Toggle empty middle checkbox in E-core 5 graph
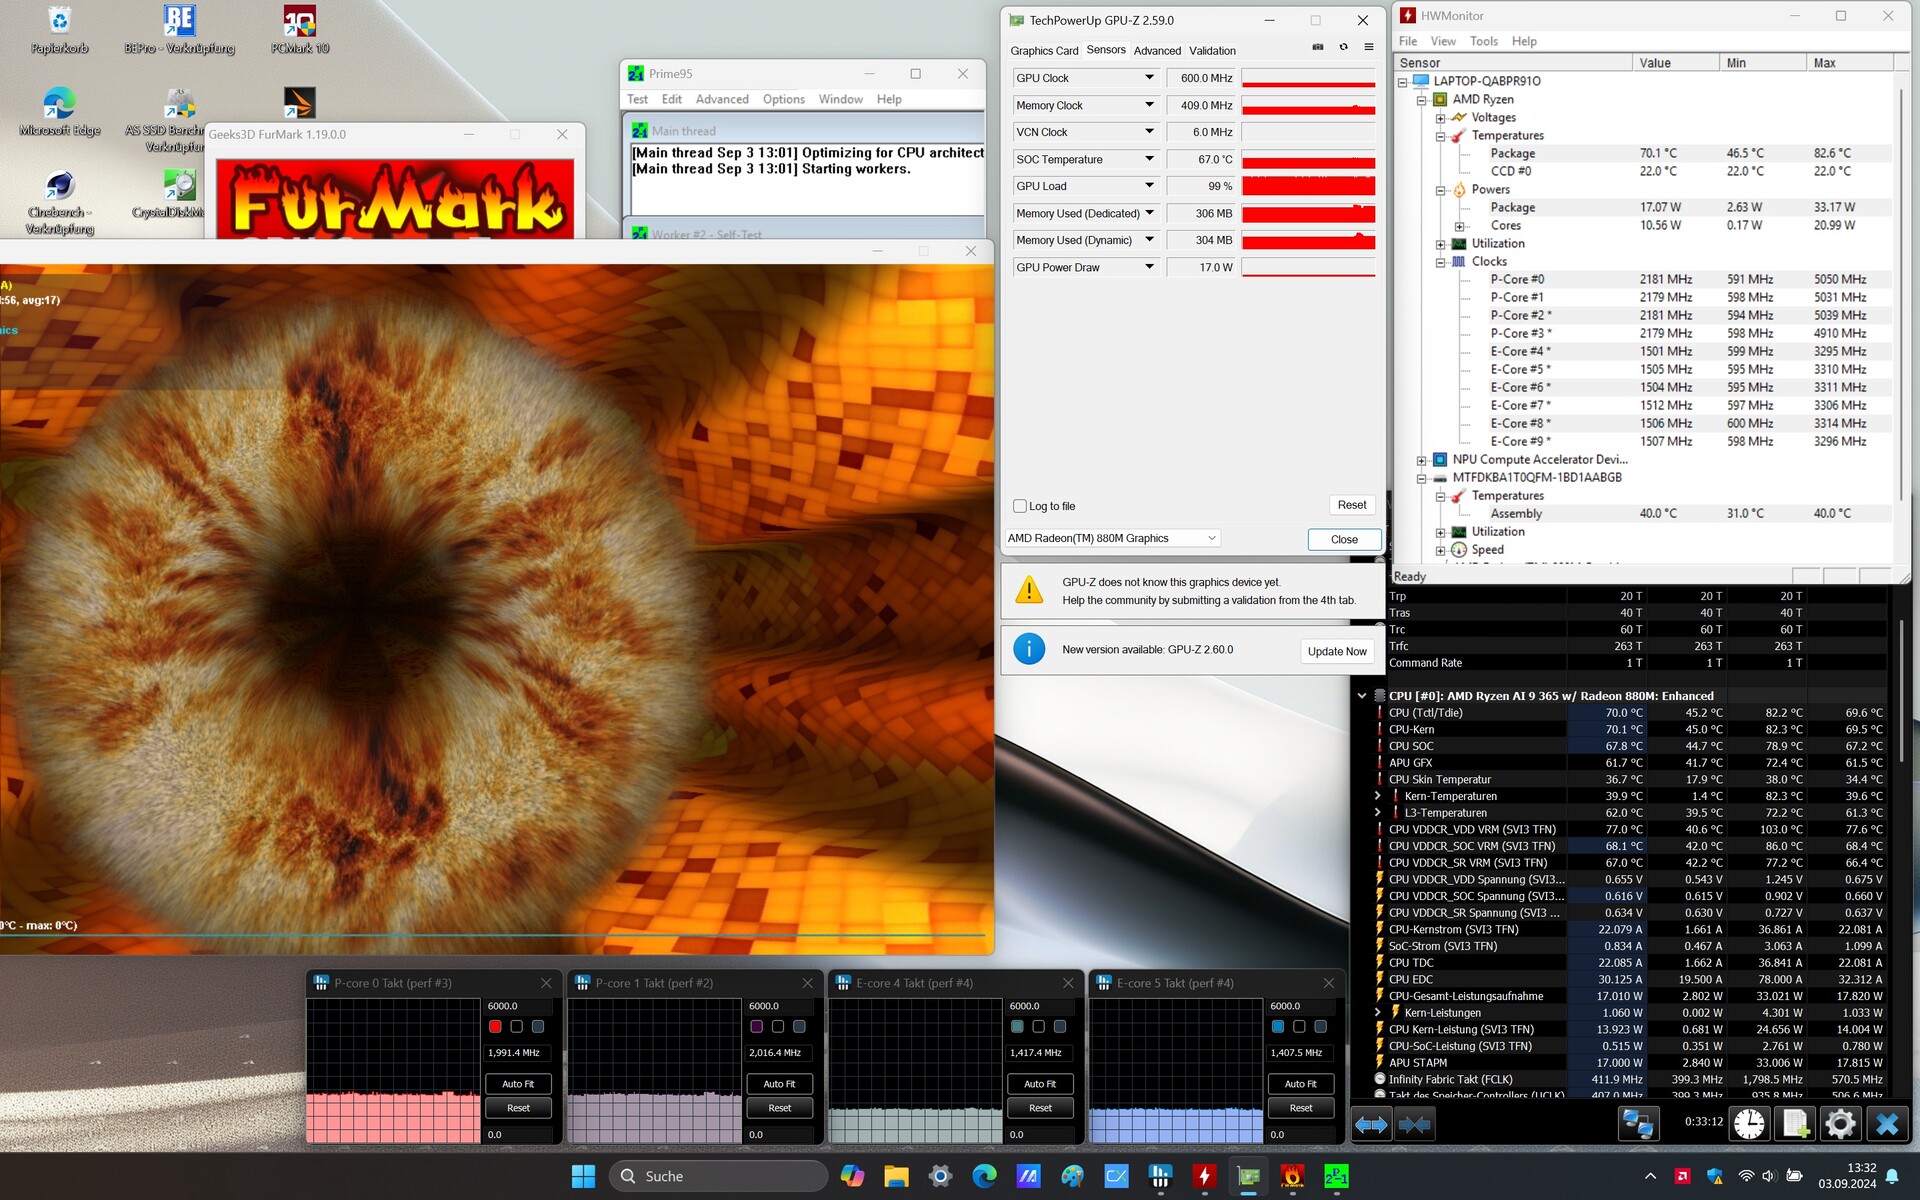Image resolution: width=1920 pixels, height=1200 pixels. pyautogui.click(x=1299, y=1026)
